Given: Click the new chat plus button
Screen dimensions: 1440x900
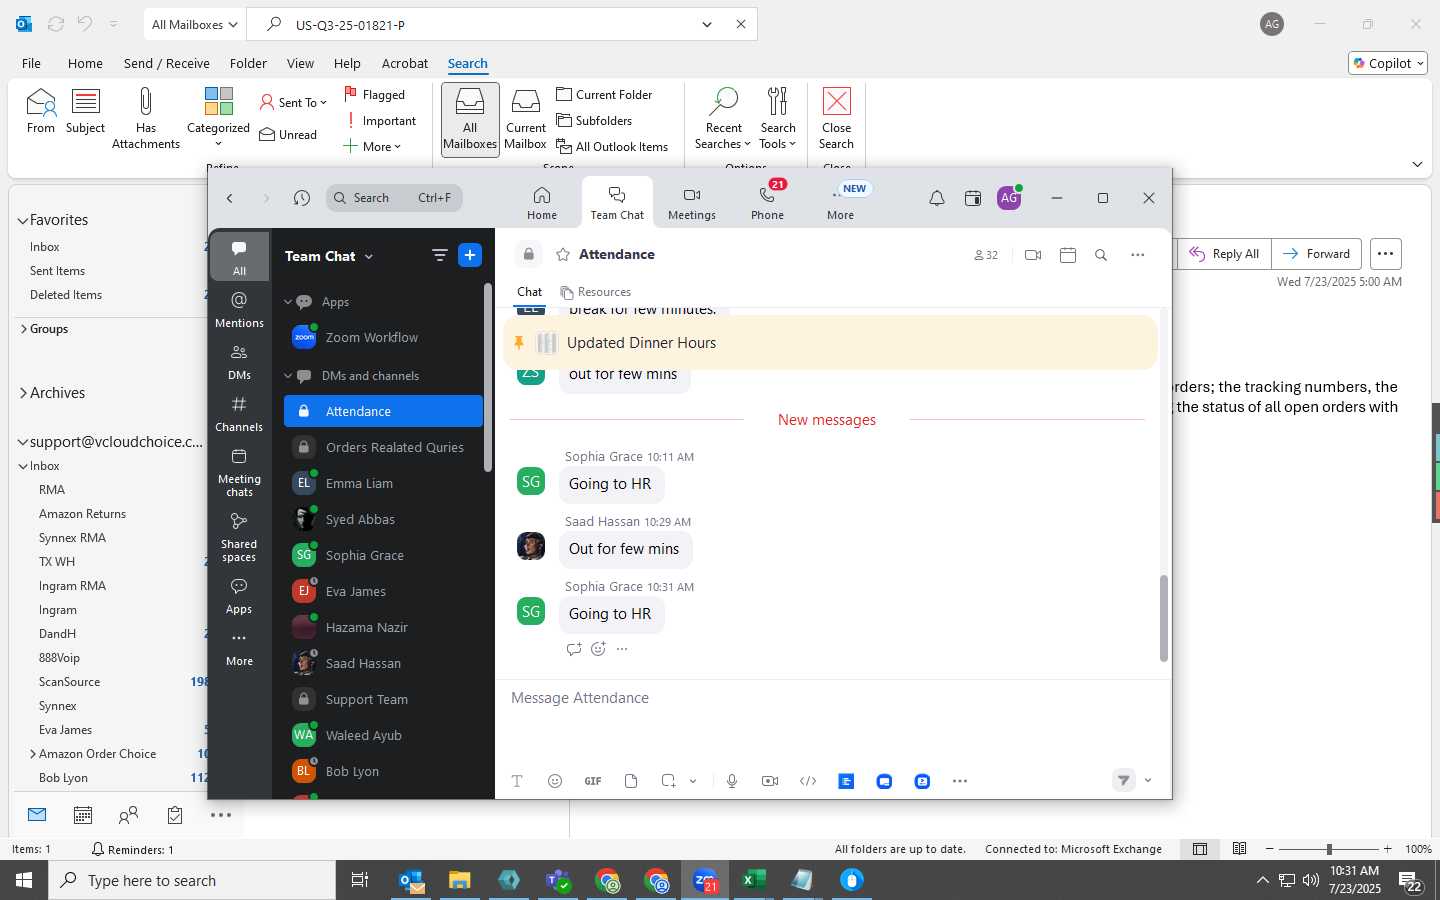Looking at the screenshot, I should click(x=470, y=255).
